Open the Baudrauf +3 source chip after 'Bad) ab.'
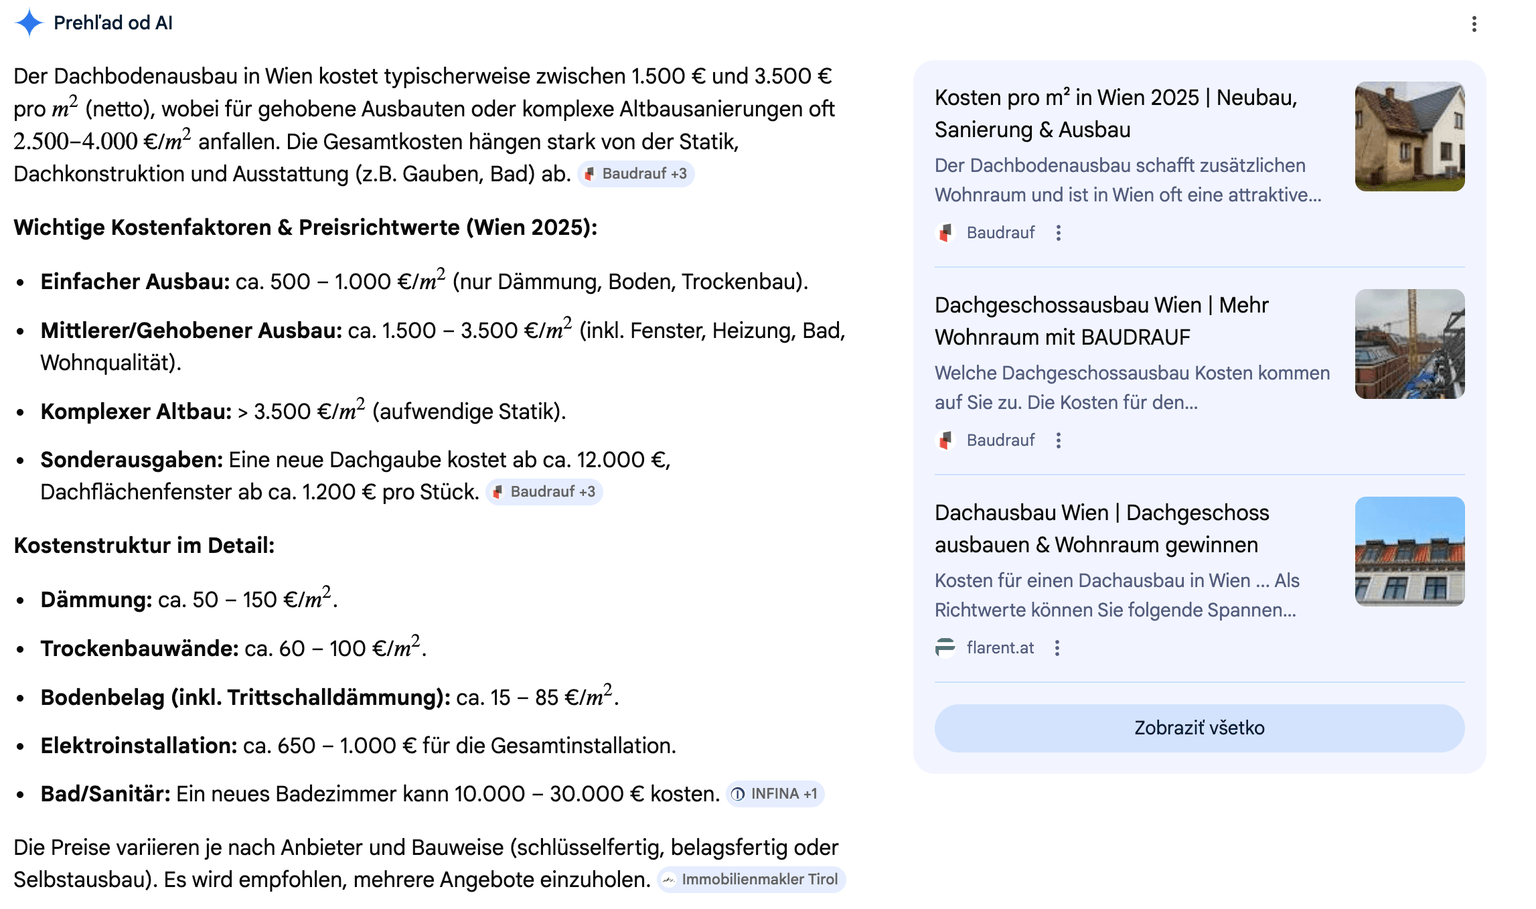Viewport: 1536px width, 909px height. (636, 174)
